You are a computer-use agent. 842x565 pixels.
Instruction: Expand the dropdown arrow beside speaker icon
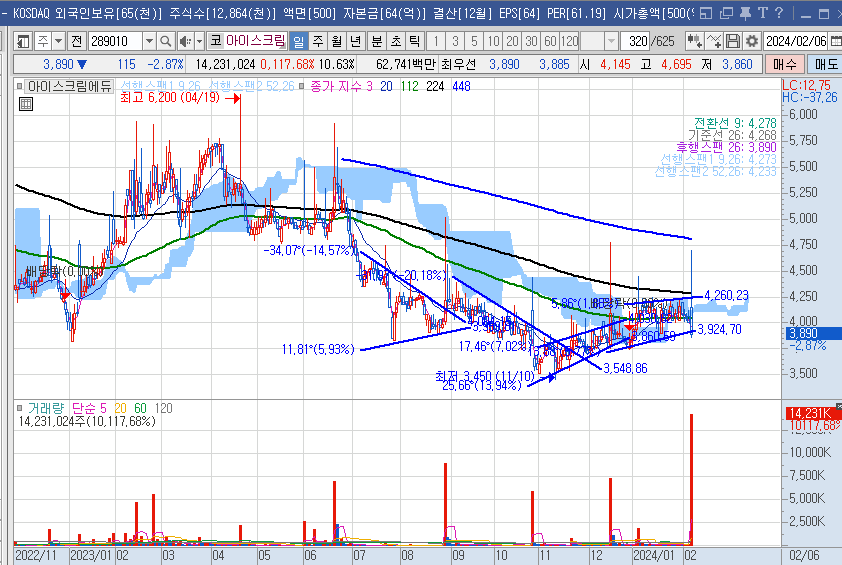coord(199,41)
